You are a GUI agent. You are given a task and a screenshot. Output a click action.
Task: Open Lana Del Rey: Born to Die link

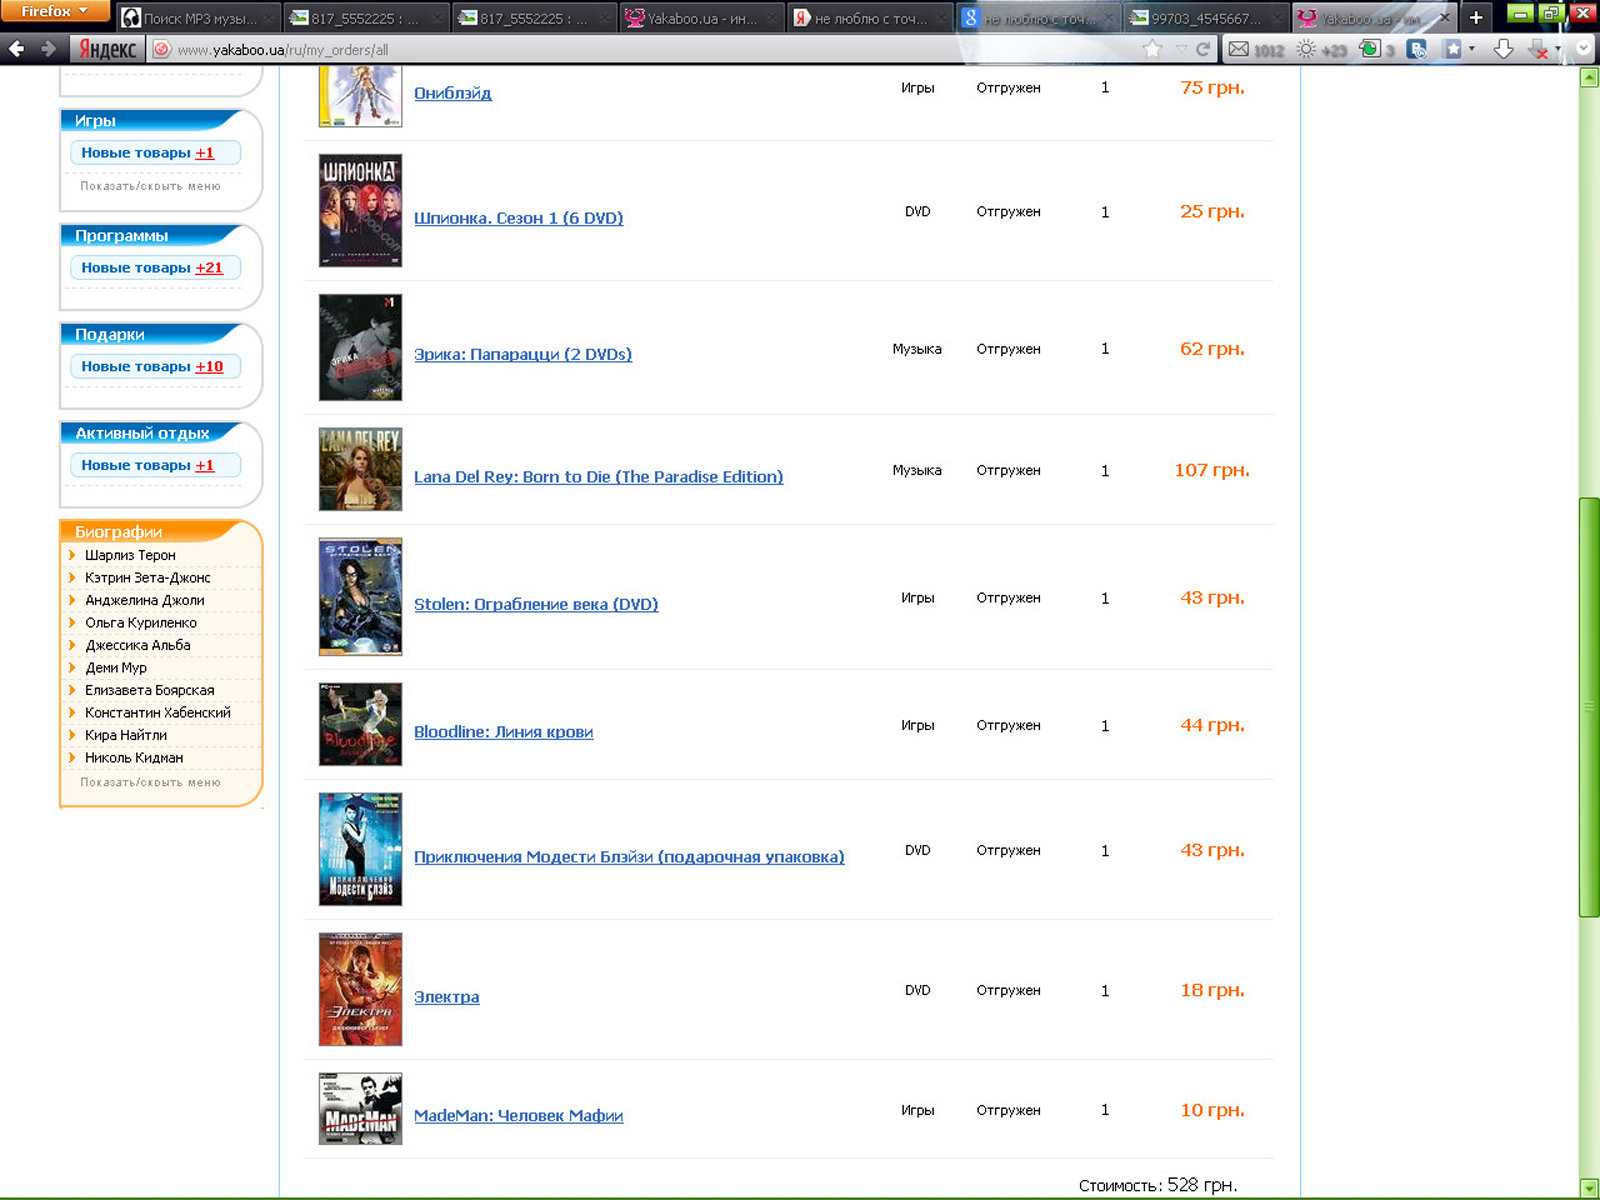tap(598, 477)
